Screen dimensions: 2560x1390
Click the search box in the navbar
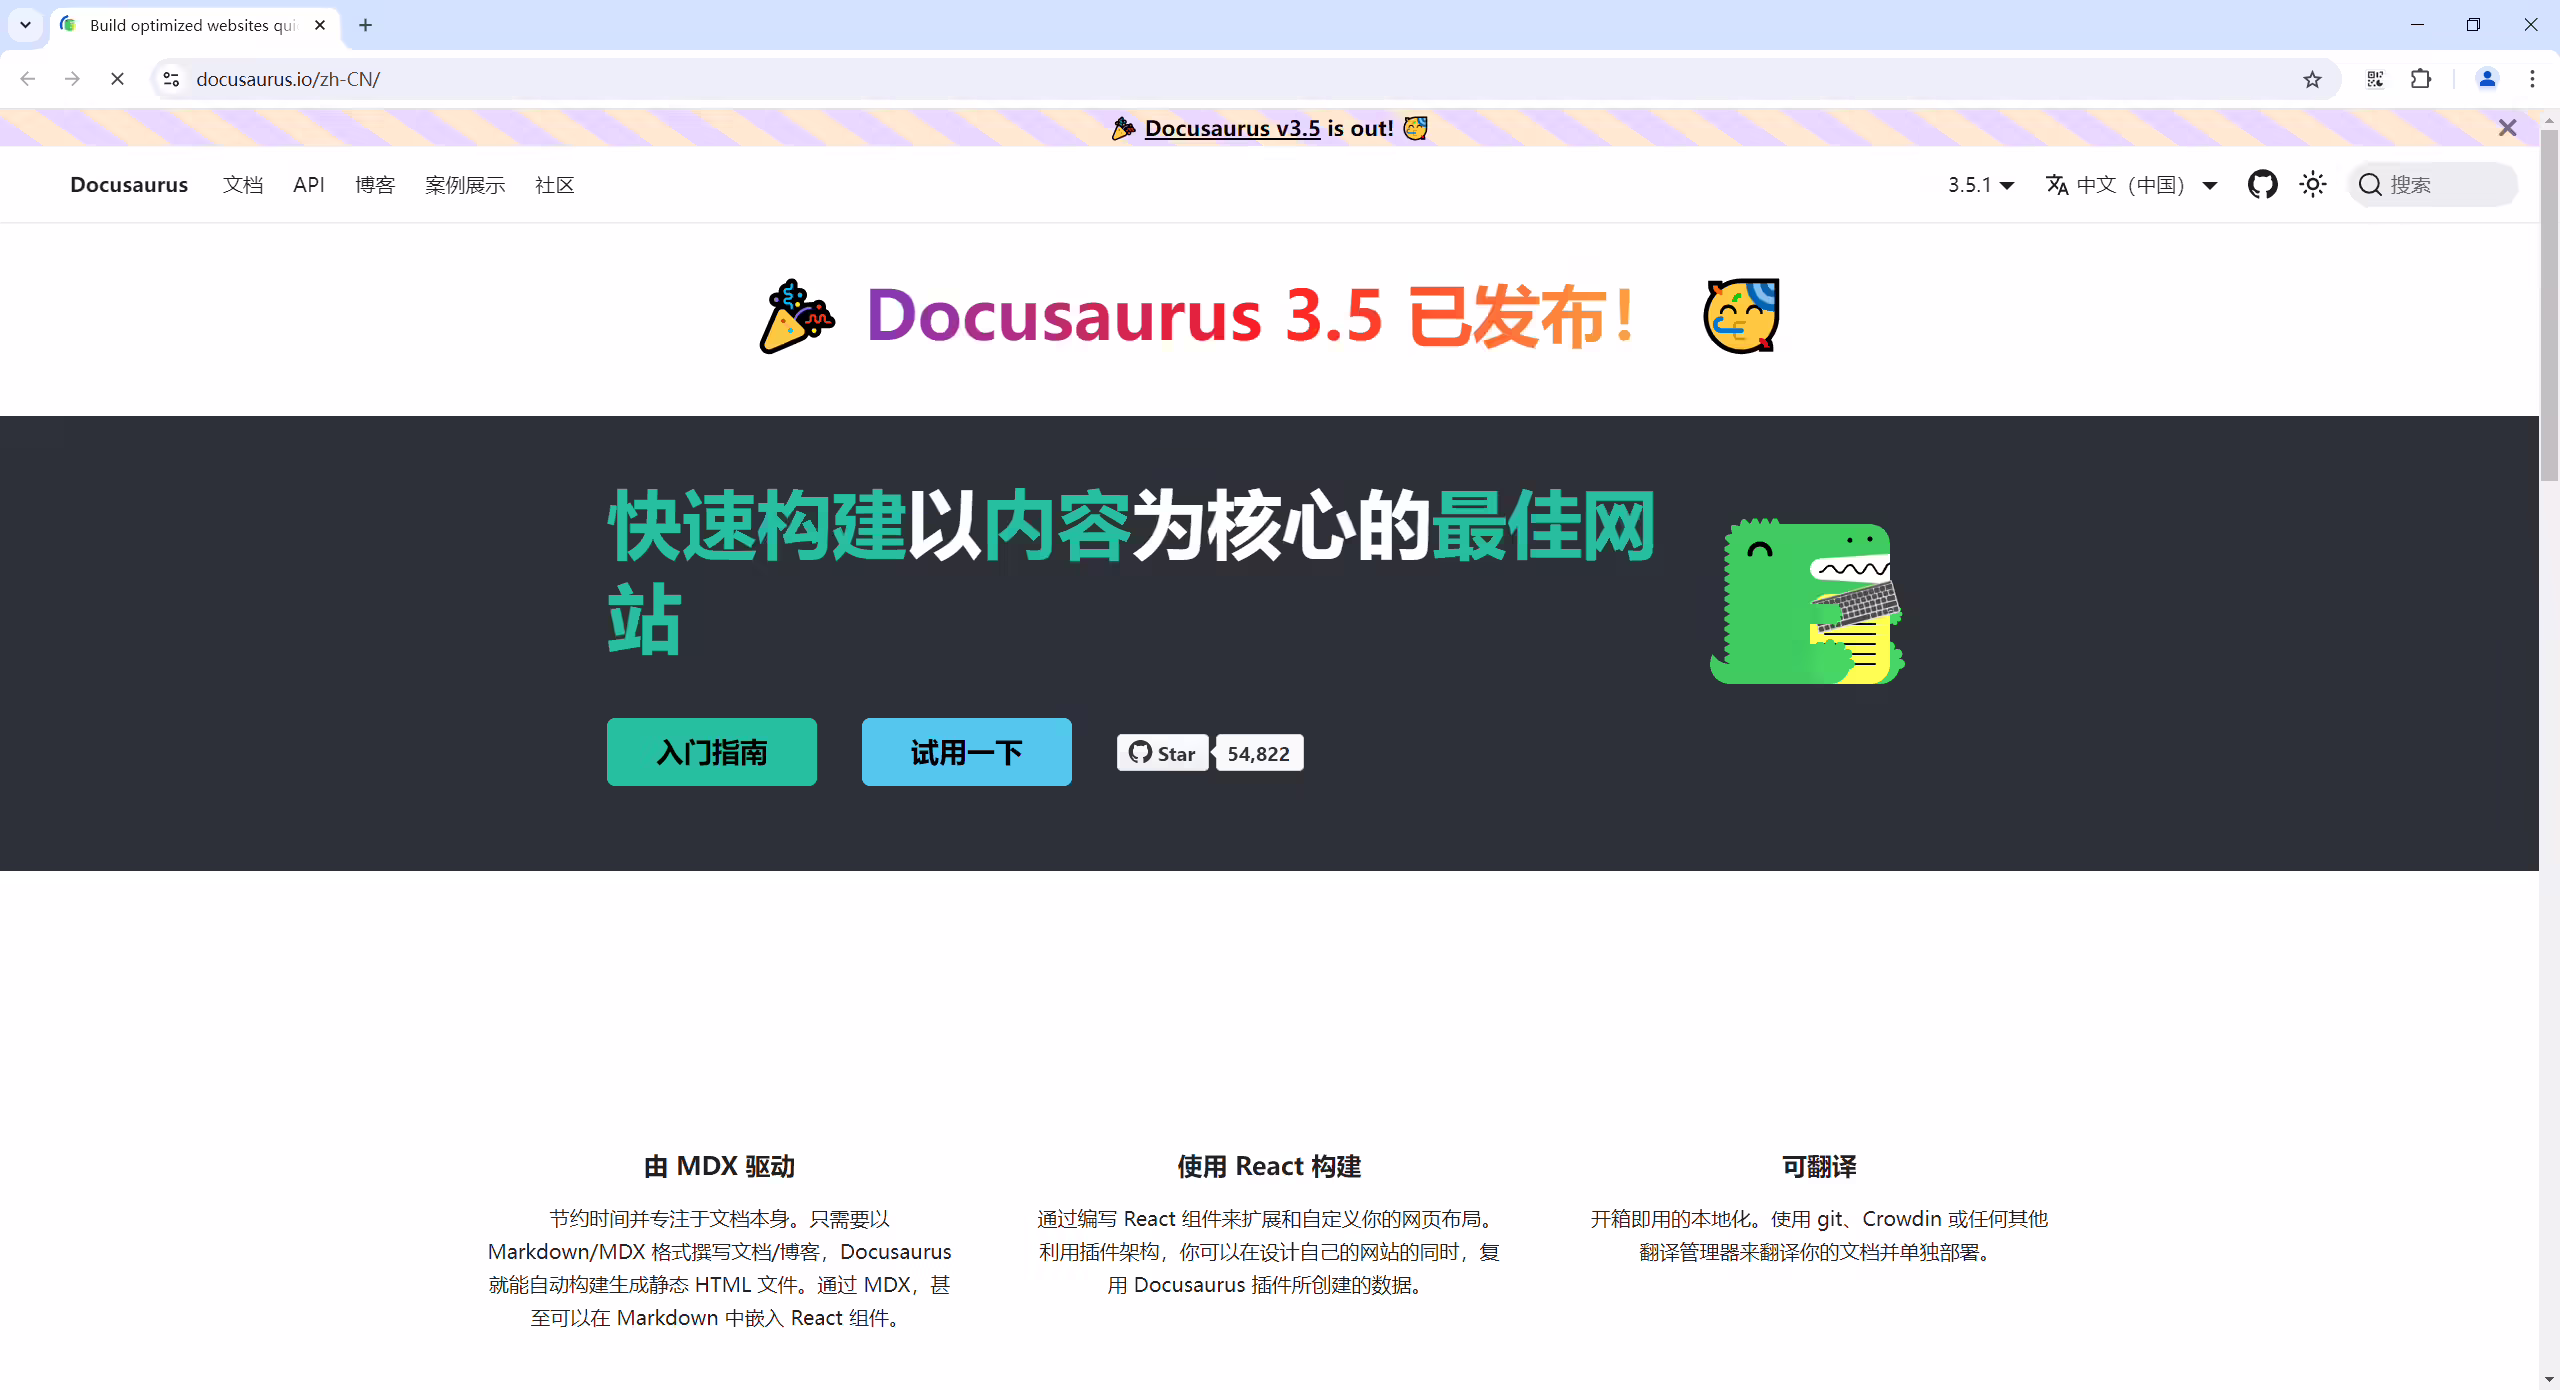(2432, 184)
